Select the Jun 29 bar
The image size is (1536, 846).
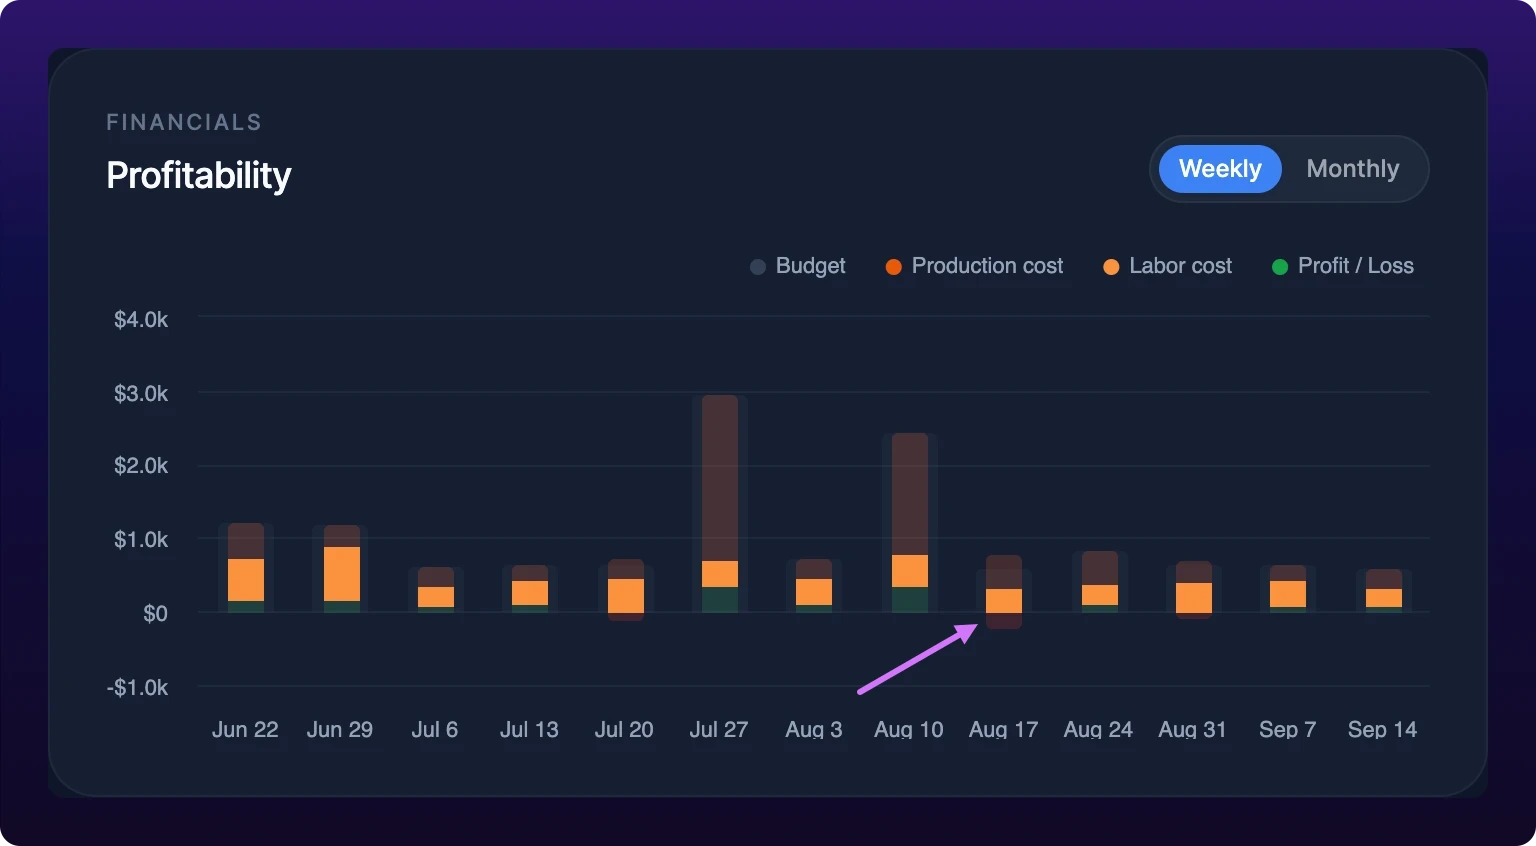click(x=342, y=569)
